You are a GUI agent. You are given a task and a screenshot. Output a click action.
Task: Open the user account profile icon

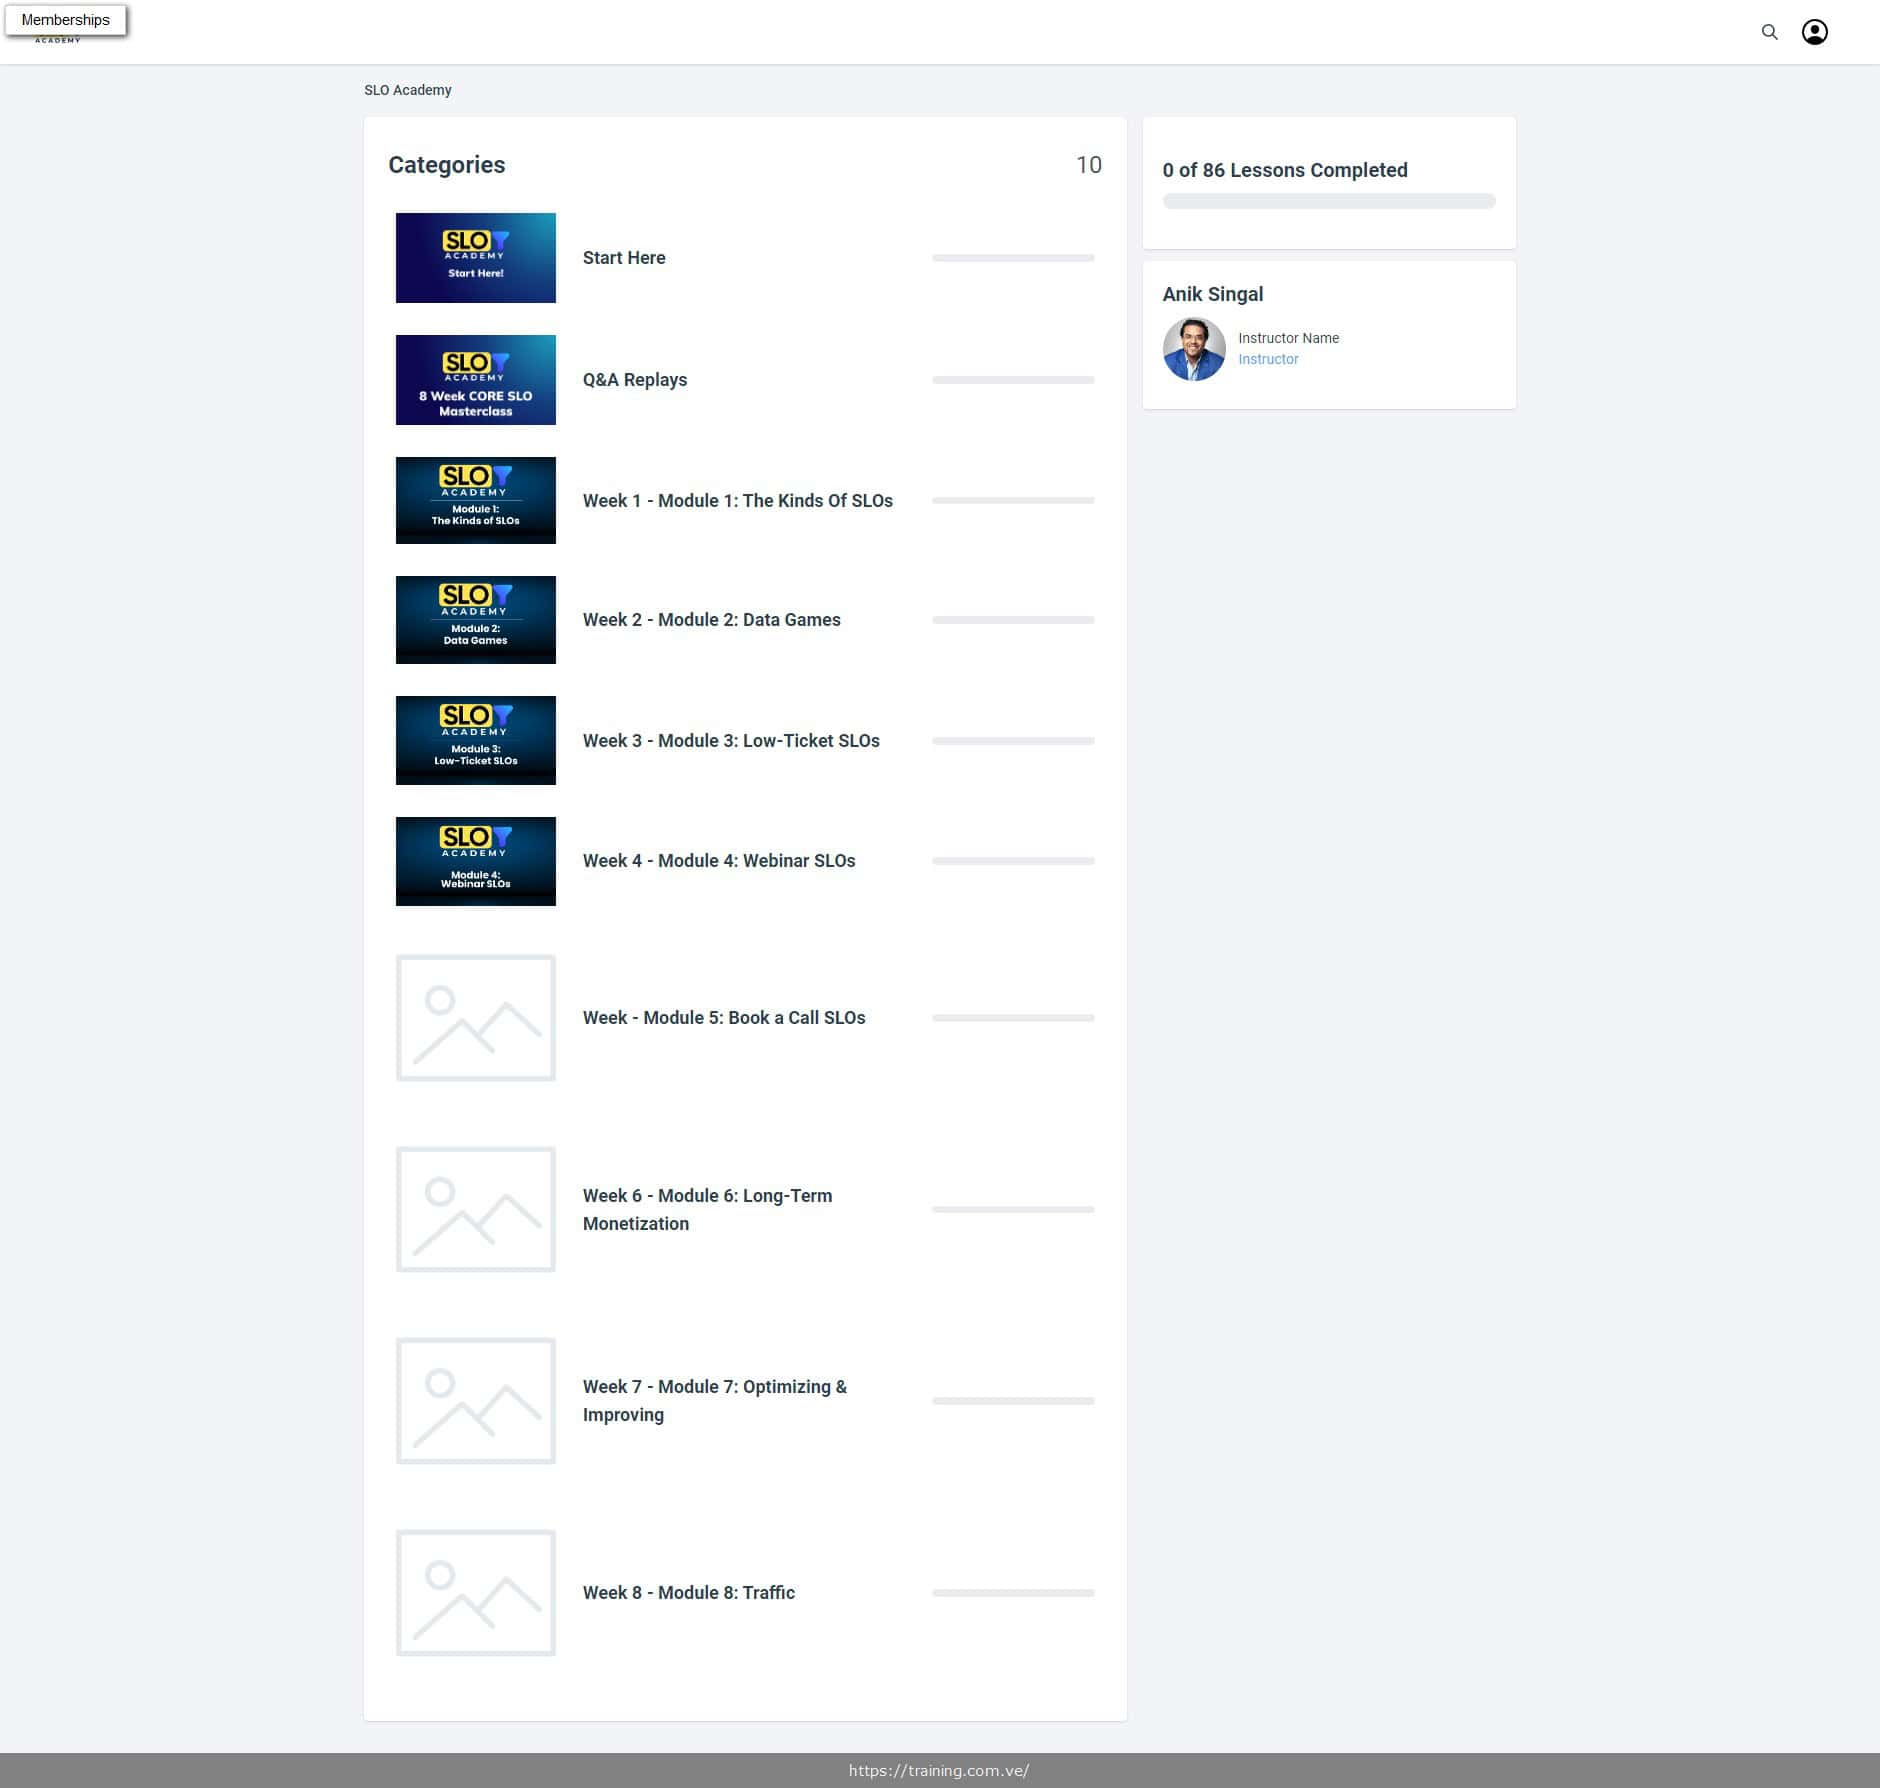coord(1814,32)
